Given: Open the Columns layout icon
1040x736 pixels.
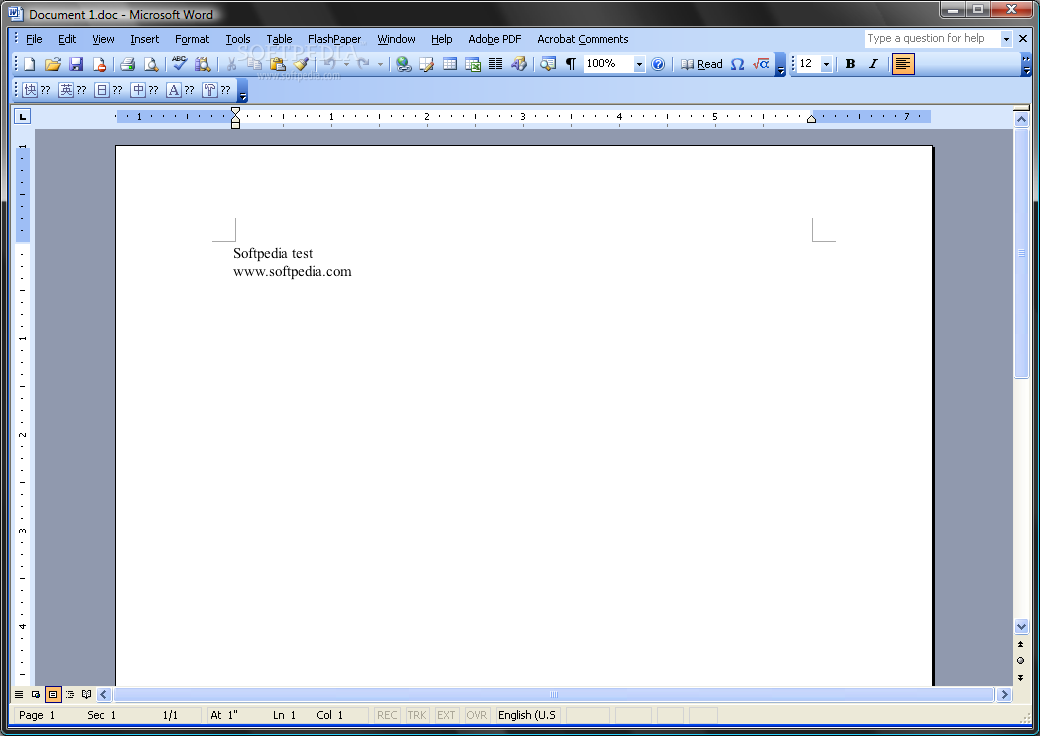Looking at the screenshot, I should 495,64.
